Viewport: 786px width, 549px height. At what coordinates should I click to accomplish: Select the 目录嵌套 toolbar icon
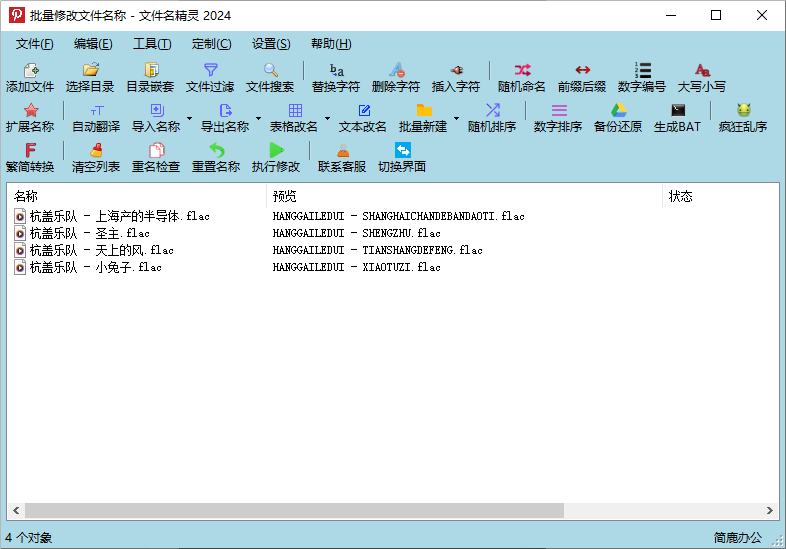coord(151,70)
